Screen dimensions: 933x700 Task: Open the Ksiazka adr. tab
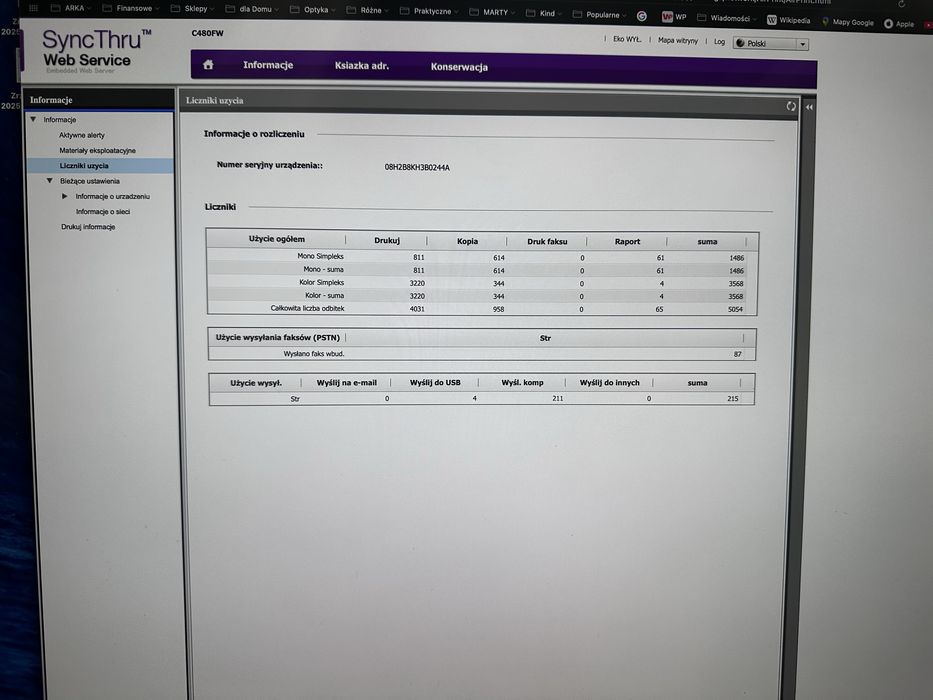tap(362, 65)
